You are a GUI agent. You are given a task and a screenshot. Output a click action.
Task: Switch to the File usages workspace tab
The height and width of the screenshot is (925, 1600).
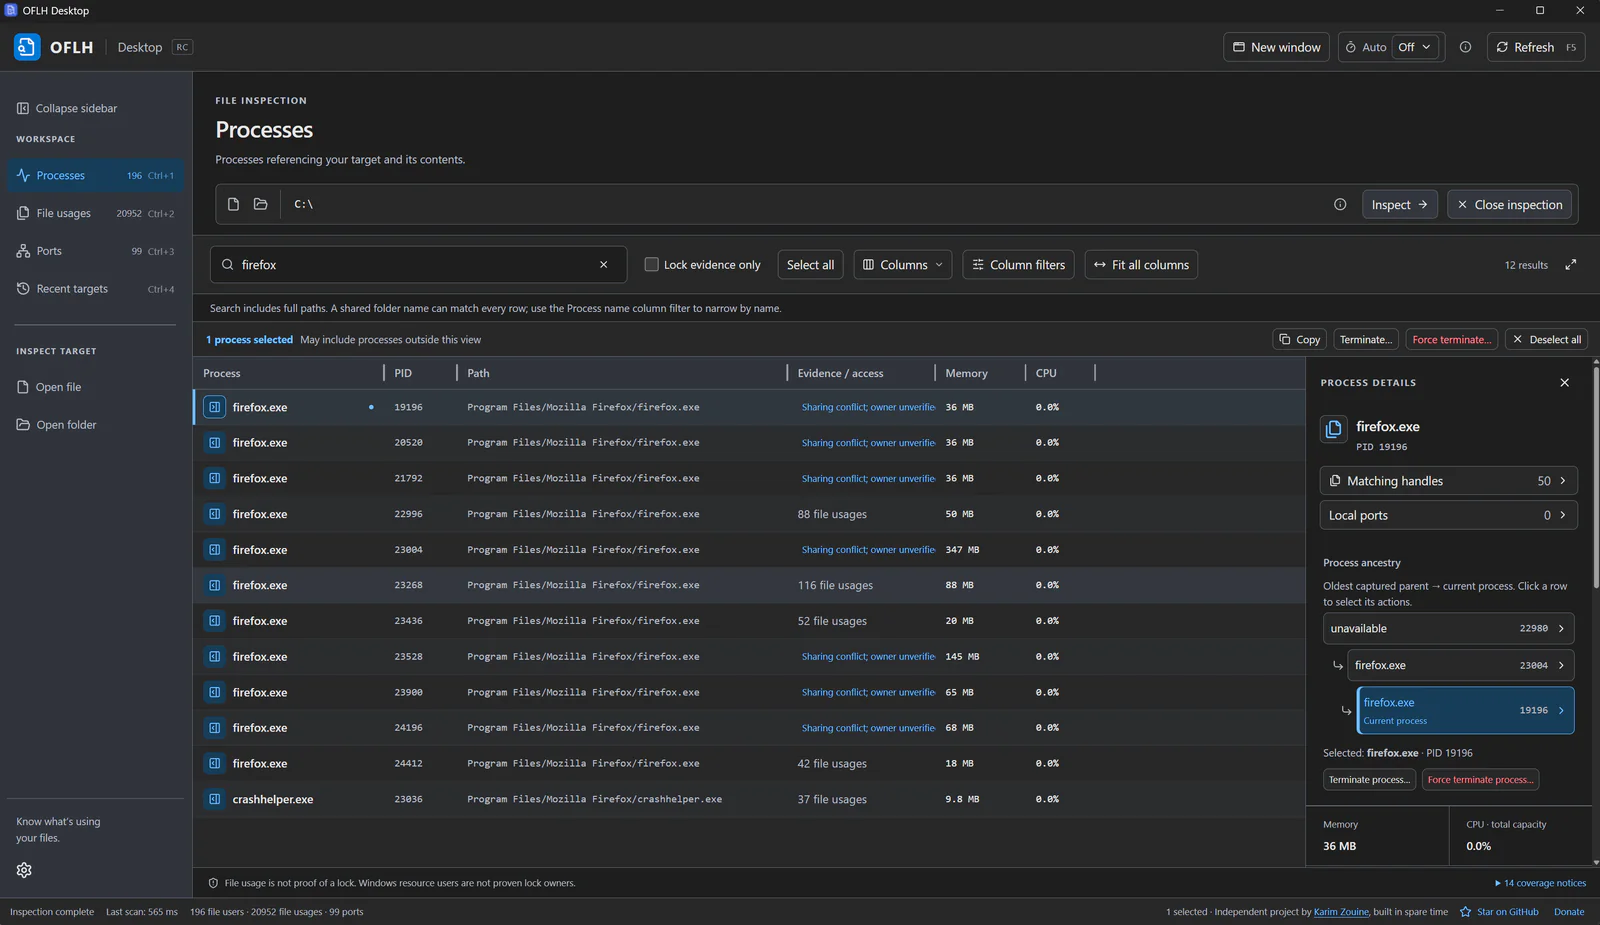coord(95,213)
